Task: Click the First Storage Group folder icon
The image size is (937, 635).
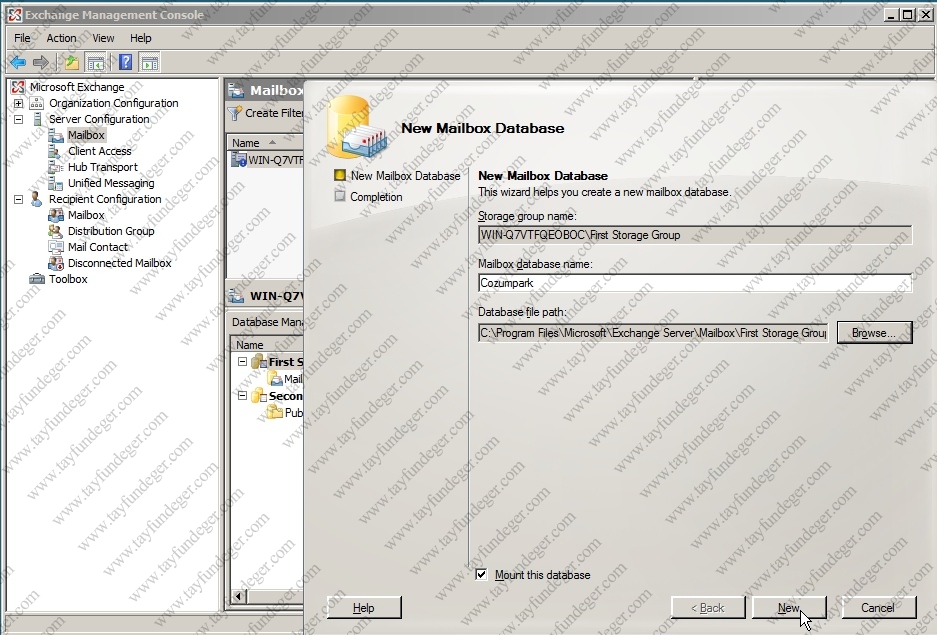Action: coord(259,361)
